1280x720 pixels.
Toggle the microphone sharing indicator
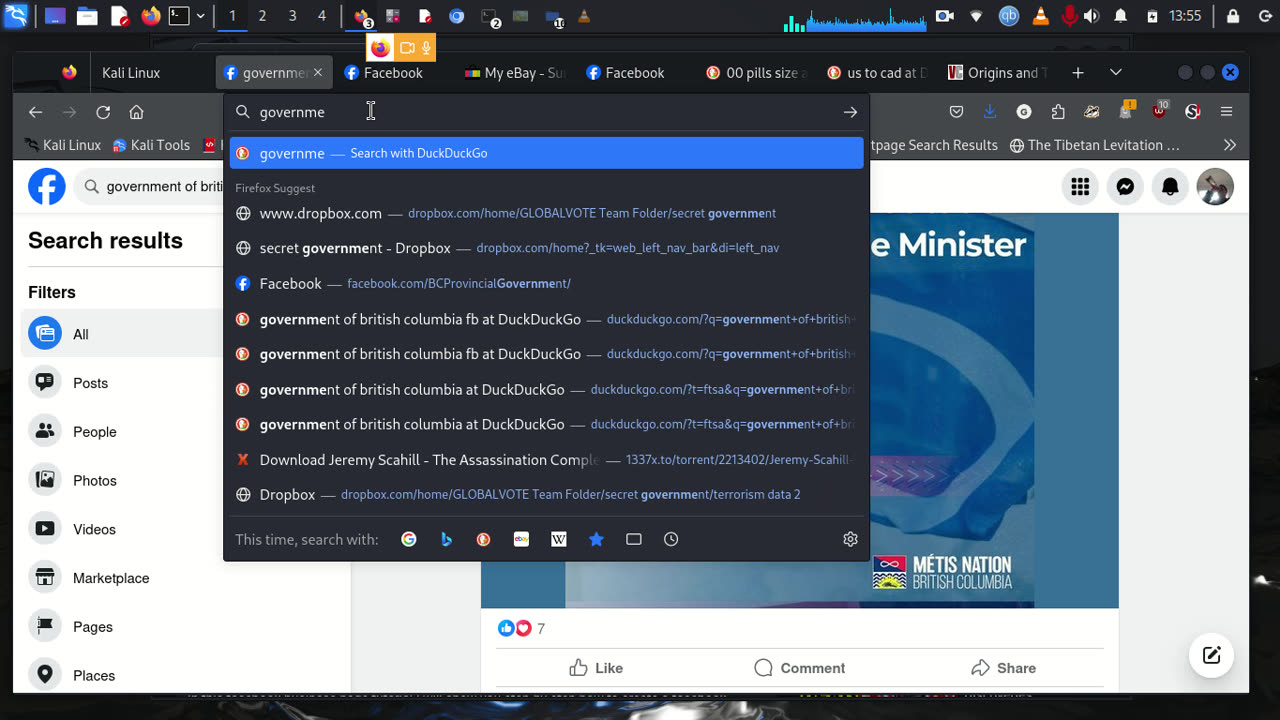coord(426,48)
